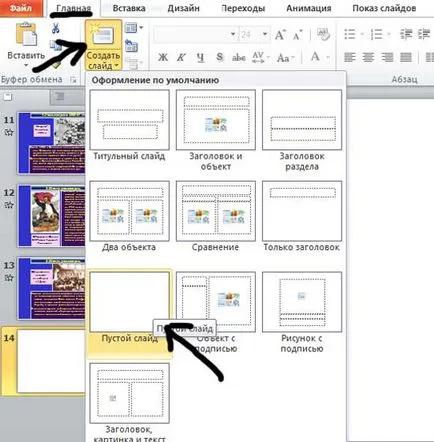The height and width of the screenshot is (442, 434).
Task: Toggle Underline (Ч) formatting
Action: (200, 57)
